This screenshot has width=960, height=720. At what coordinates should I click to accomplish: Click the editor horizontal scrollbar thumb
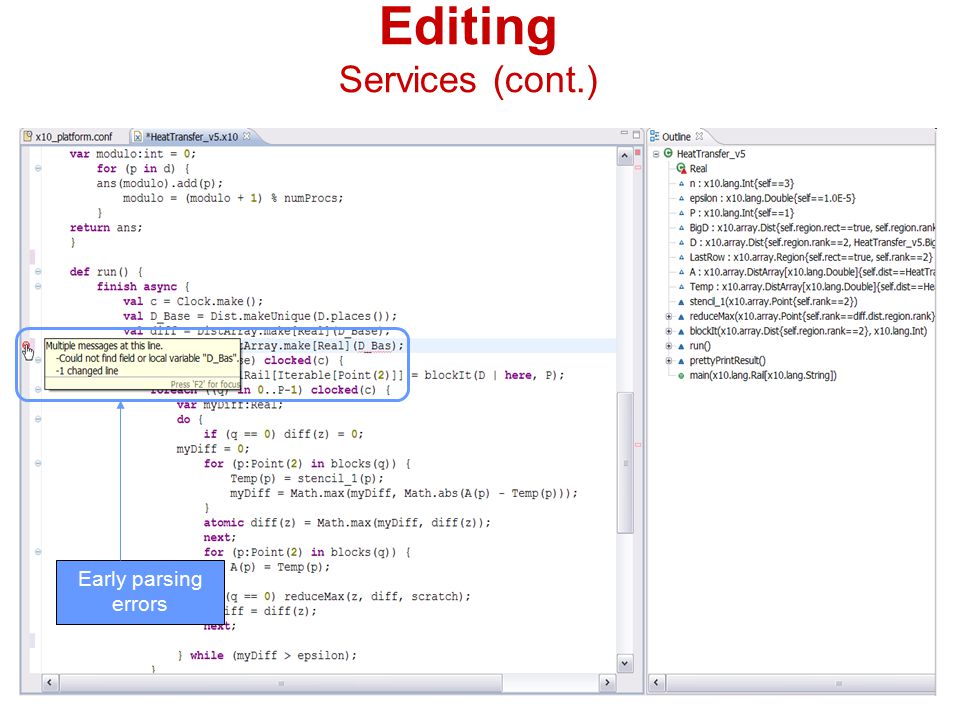[281, 683]
